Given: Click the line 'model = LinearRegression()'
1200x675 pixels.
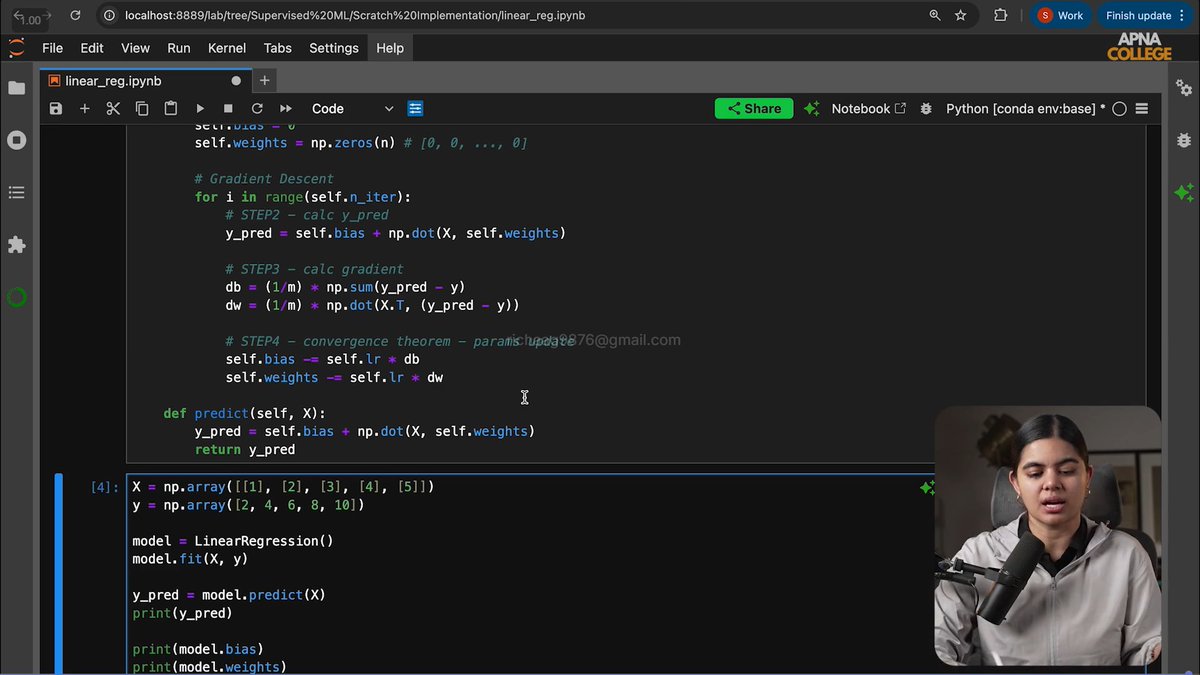Looking at the screenshot, I should (233, 541).
